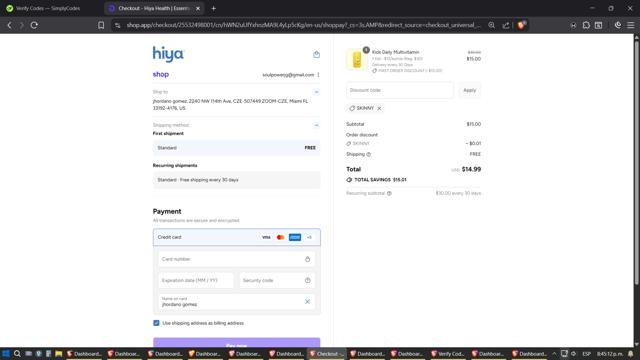Open a new browser tab

tap(213, 8)
